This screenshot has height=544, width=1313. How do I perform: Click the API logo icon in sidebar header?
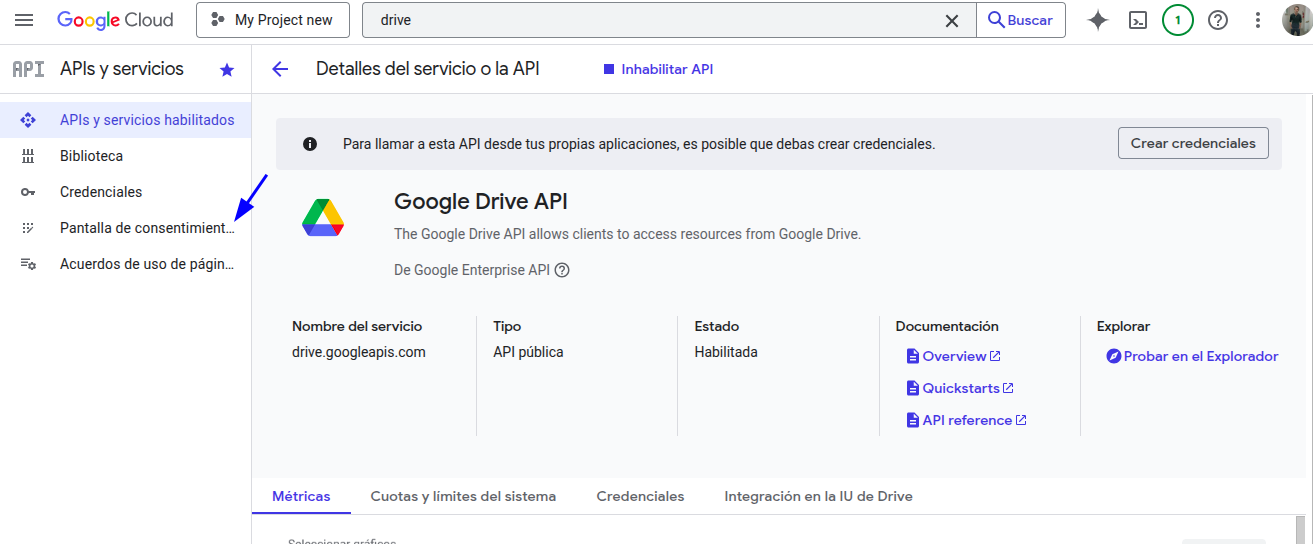coord(28,69)
